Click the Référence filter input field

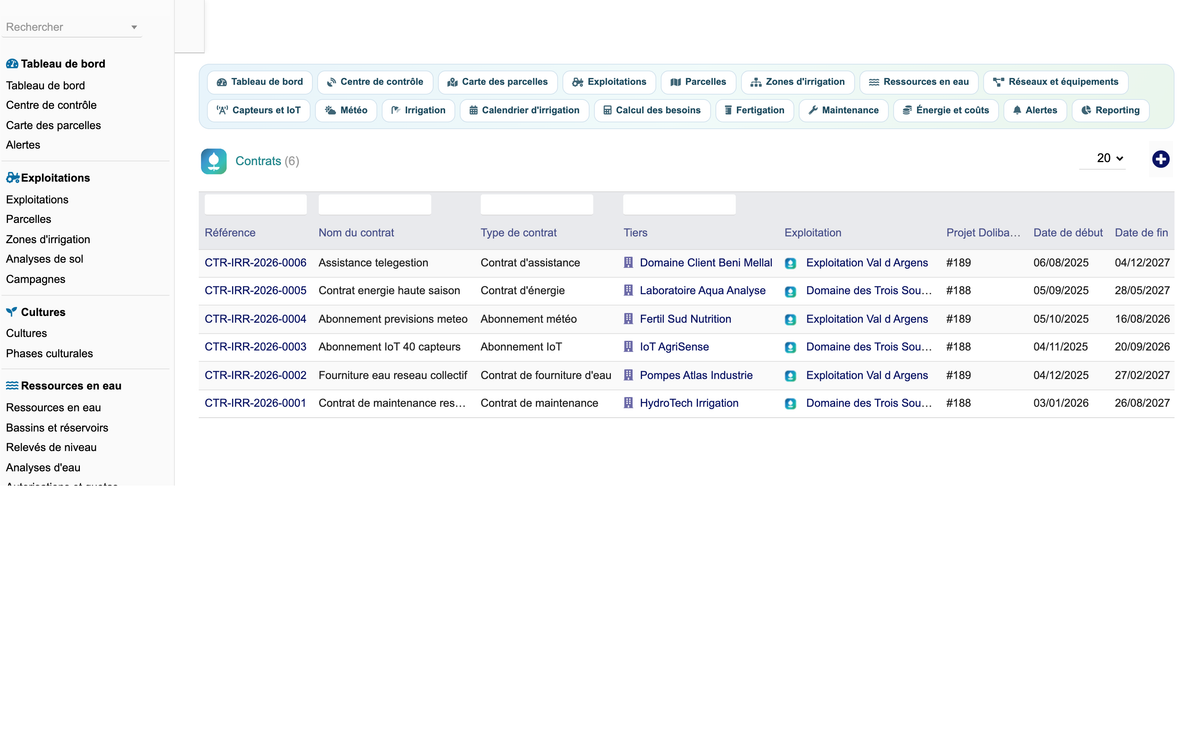coord(256,204)
